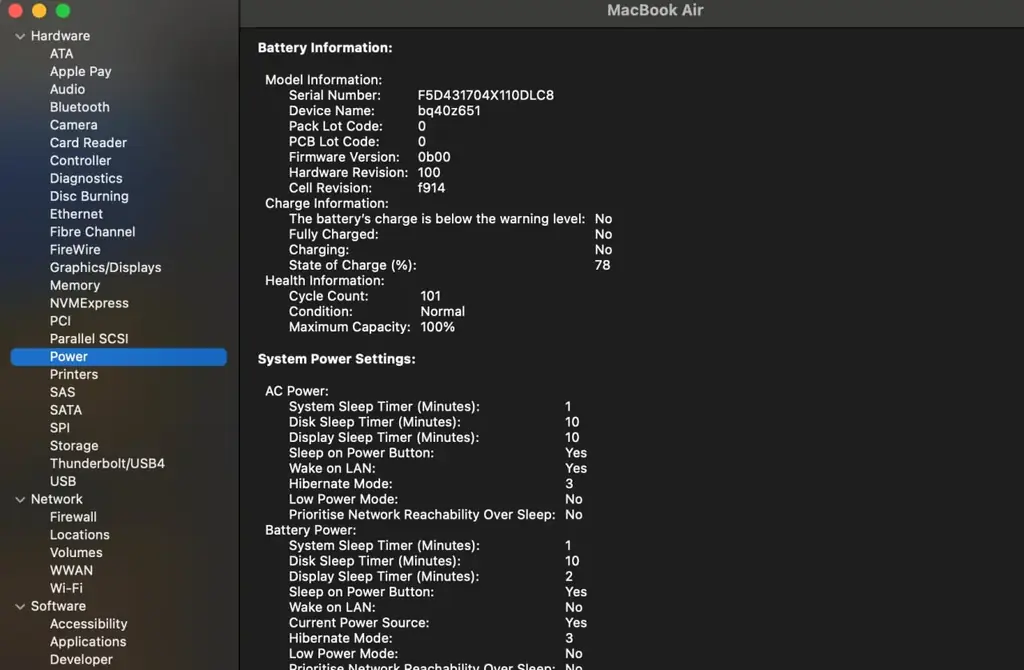Click the System Power Settings heading
This screenshot has height=670, width=1024.
point(336,359)
